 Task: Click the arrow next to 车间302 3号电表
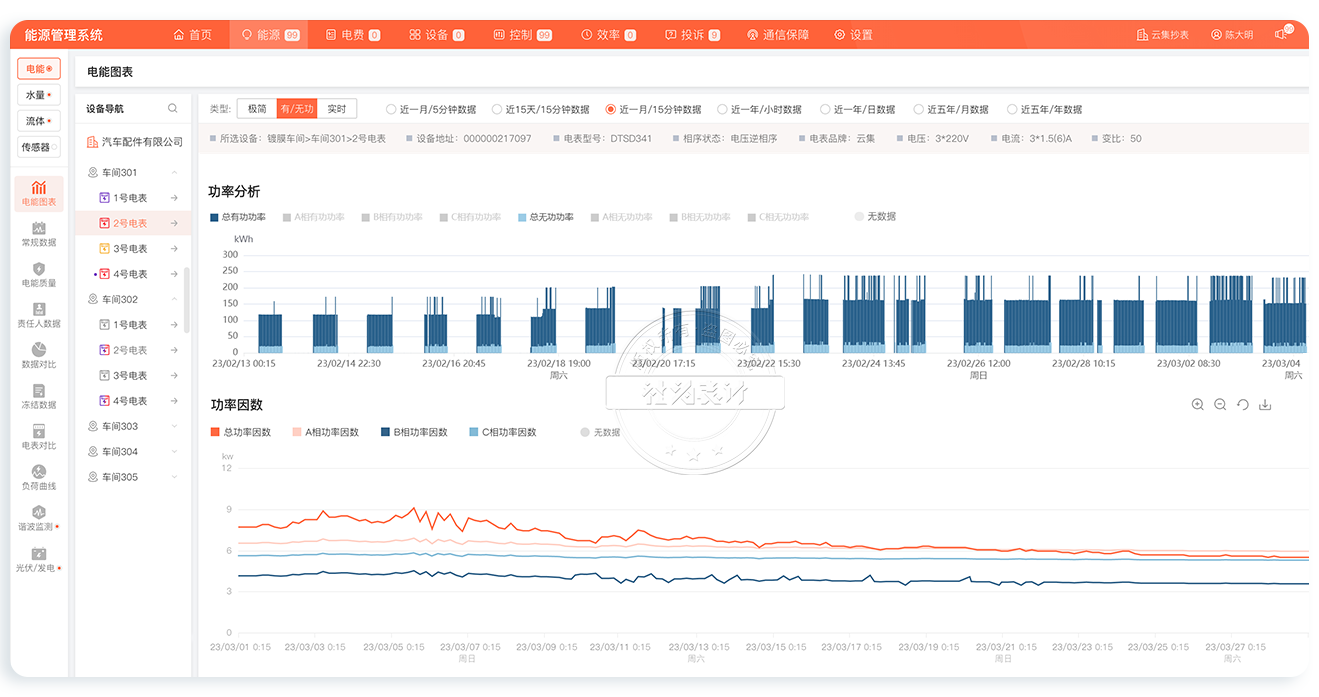click(174, 376)
